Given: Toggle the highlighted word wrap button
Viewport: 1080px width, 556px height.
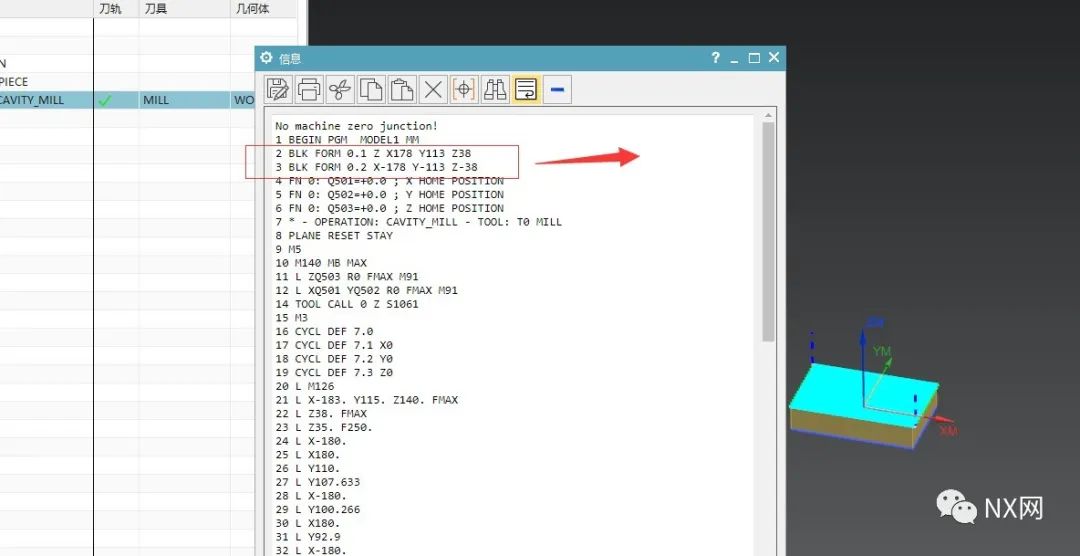Looking at the screenshot, I should click(525, 90).
